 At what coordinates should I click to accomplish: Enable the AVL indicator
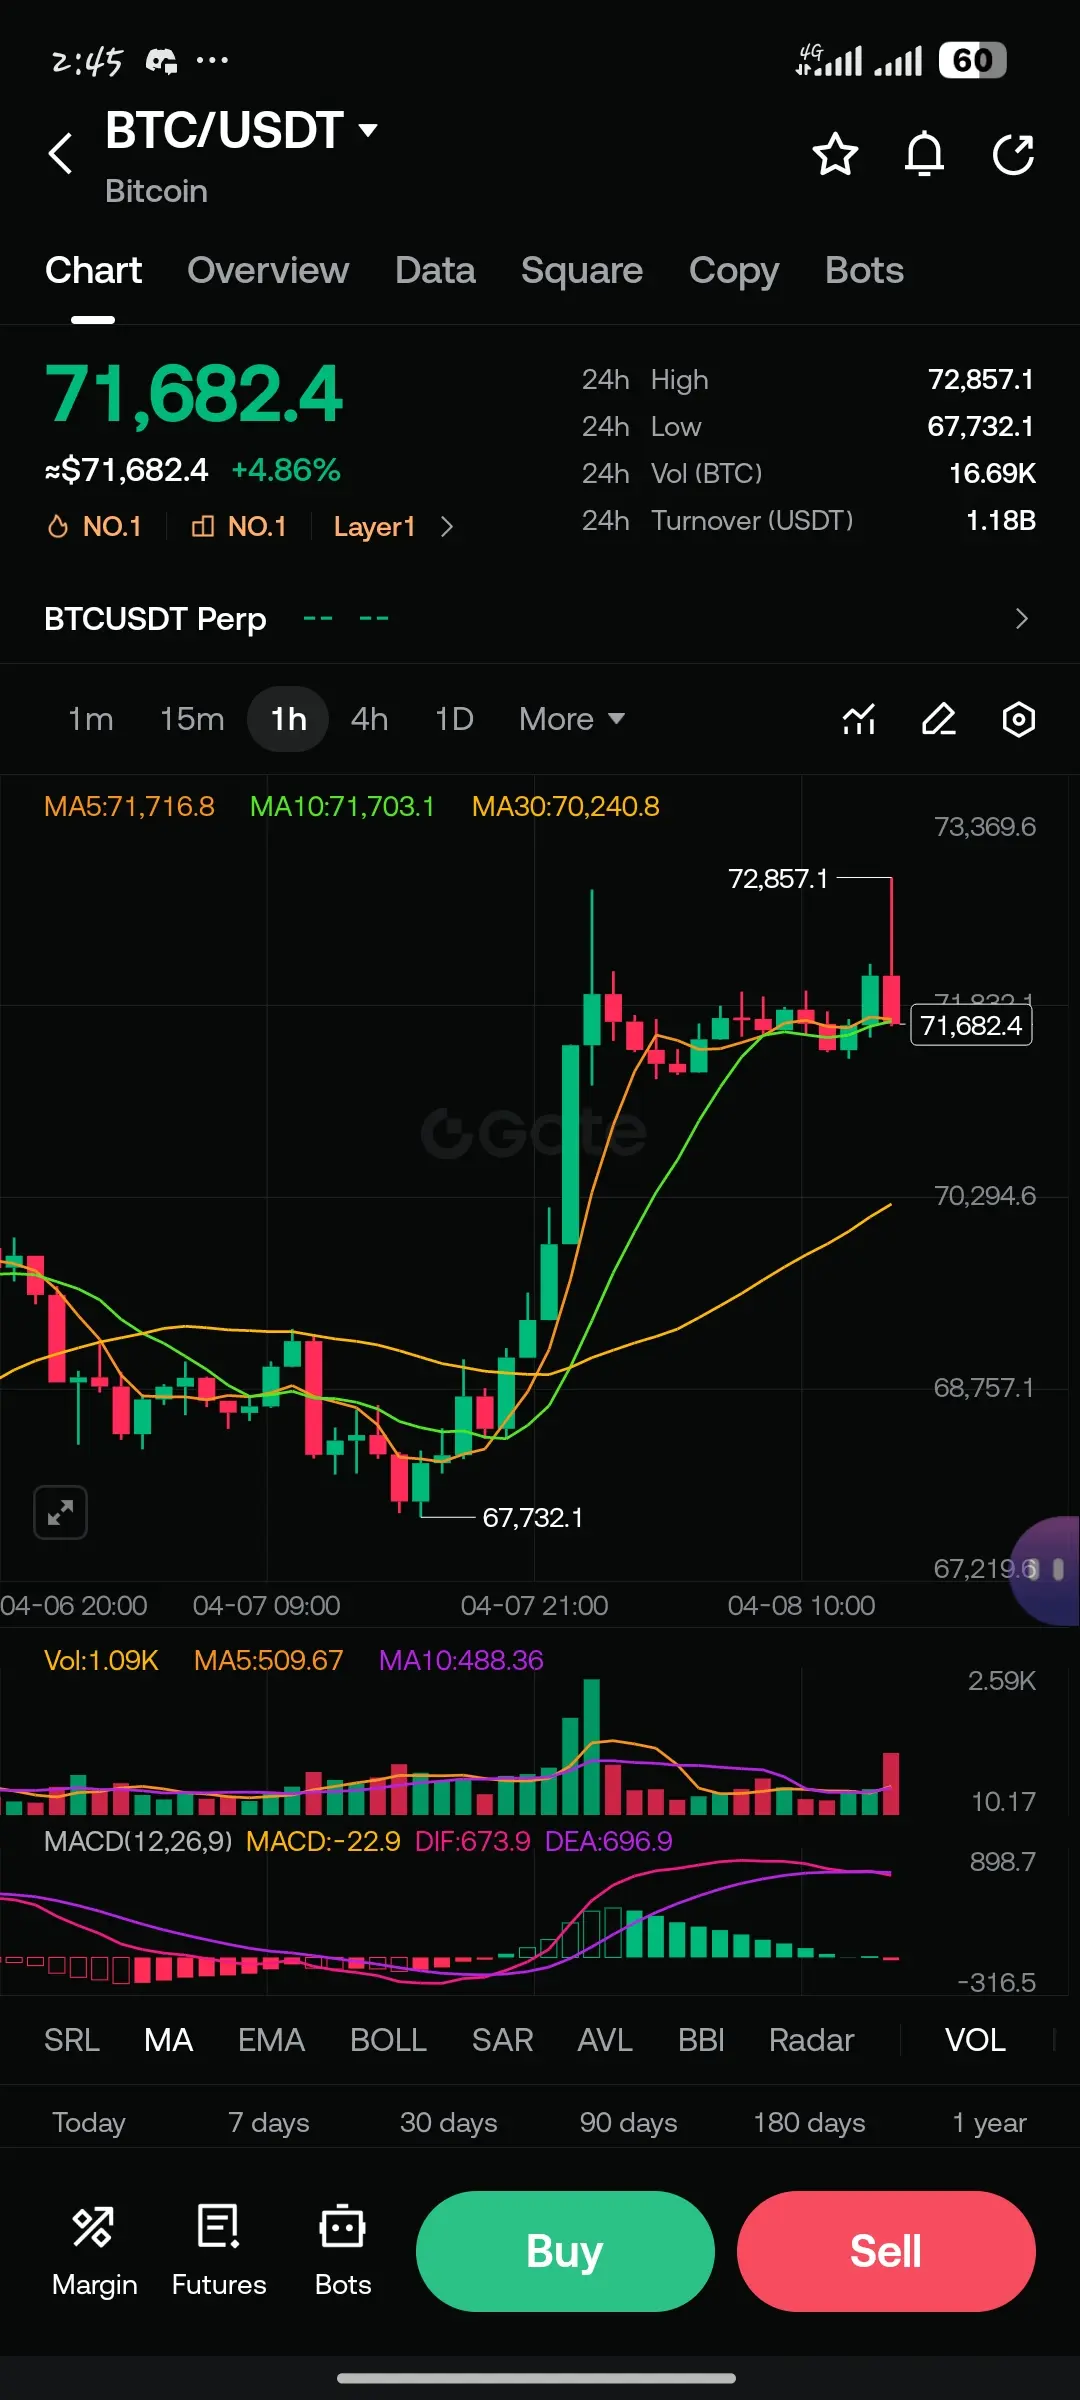605,2040
